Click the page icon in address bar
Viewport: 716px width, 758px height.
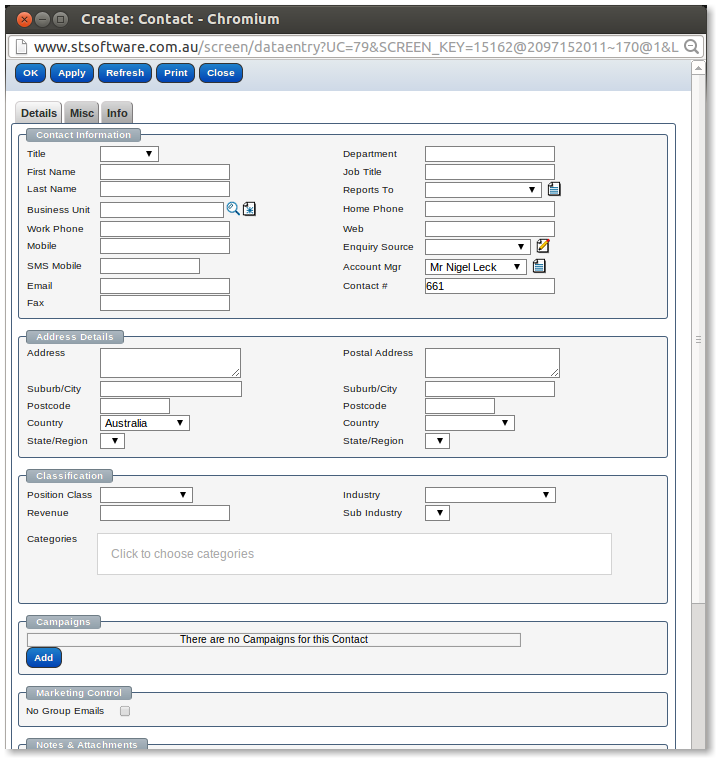pos(21,46)
